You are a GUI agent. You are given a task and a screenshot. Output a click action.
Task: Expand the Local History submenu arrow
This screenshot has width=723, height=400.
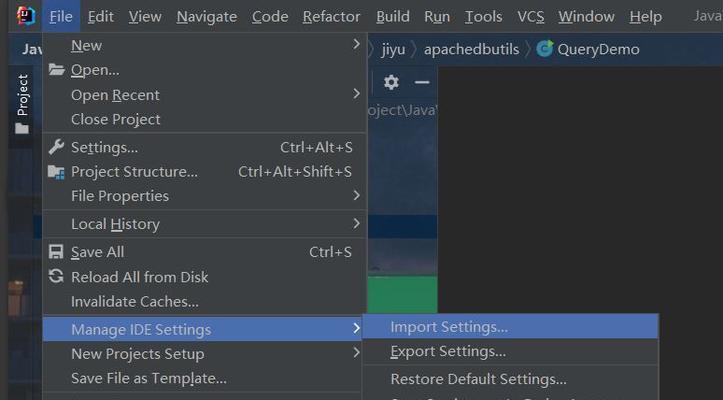click(x=356, y=224)
